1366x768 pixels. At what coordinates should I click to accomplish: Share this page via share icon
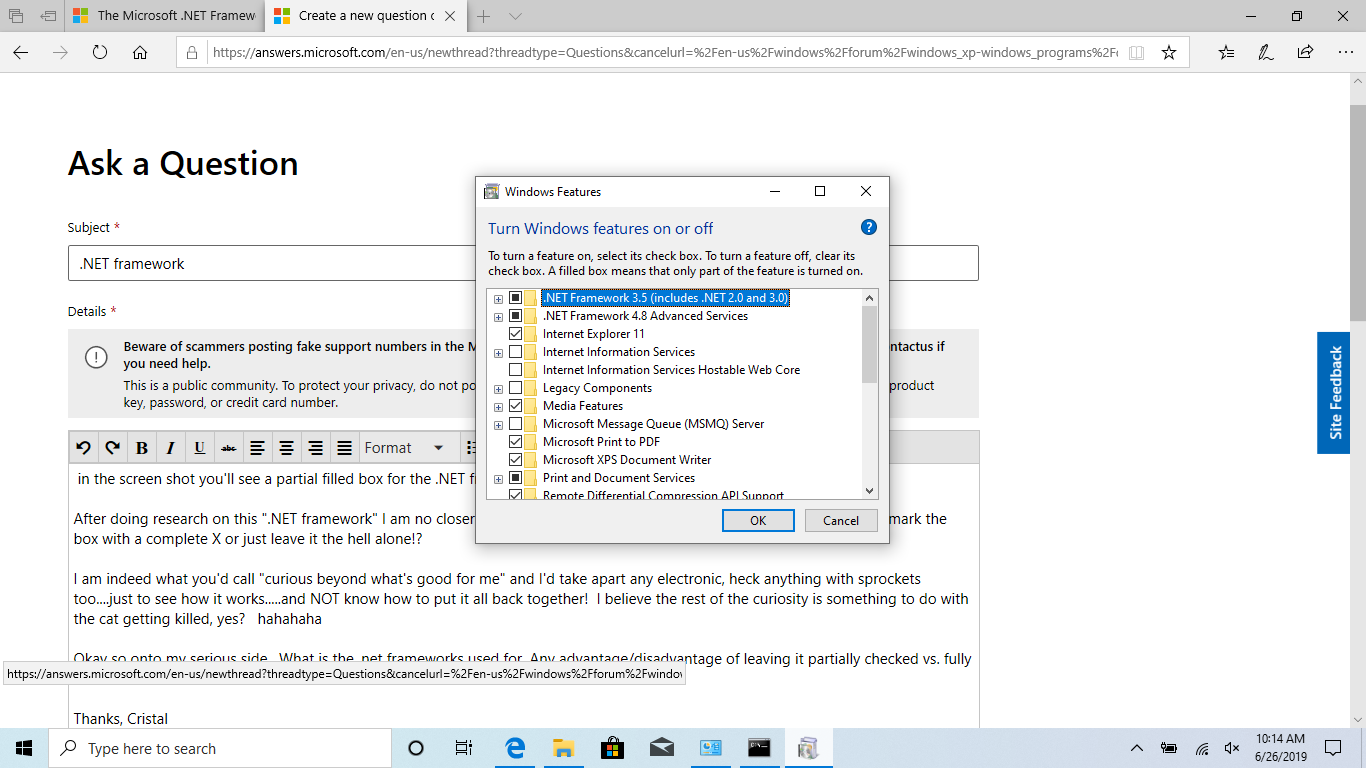[x=1305, y=52]
